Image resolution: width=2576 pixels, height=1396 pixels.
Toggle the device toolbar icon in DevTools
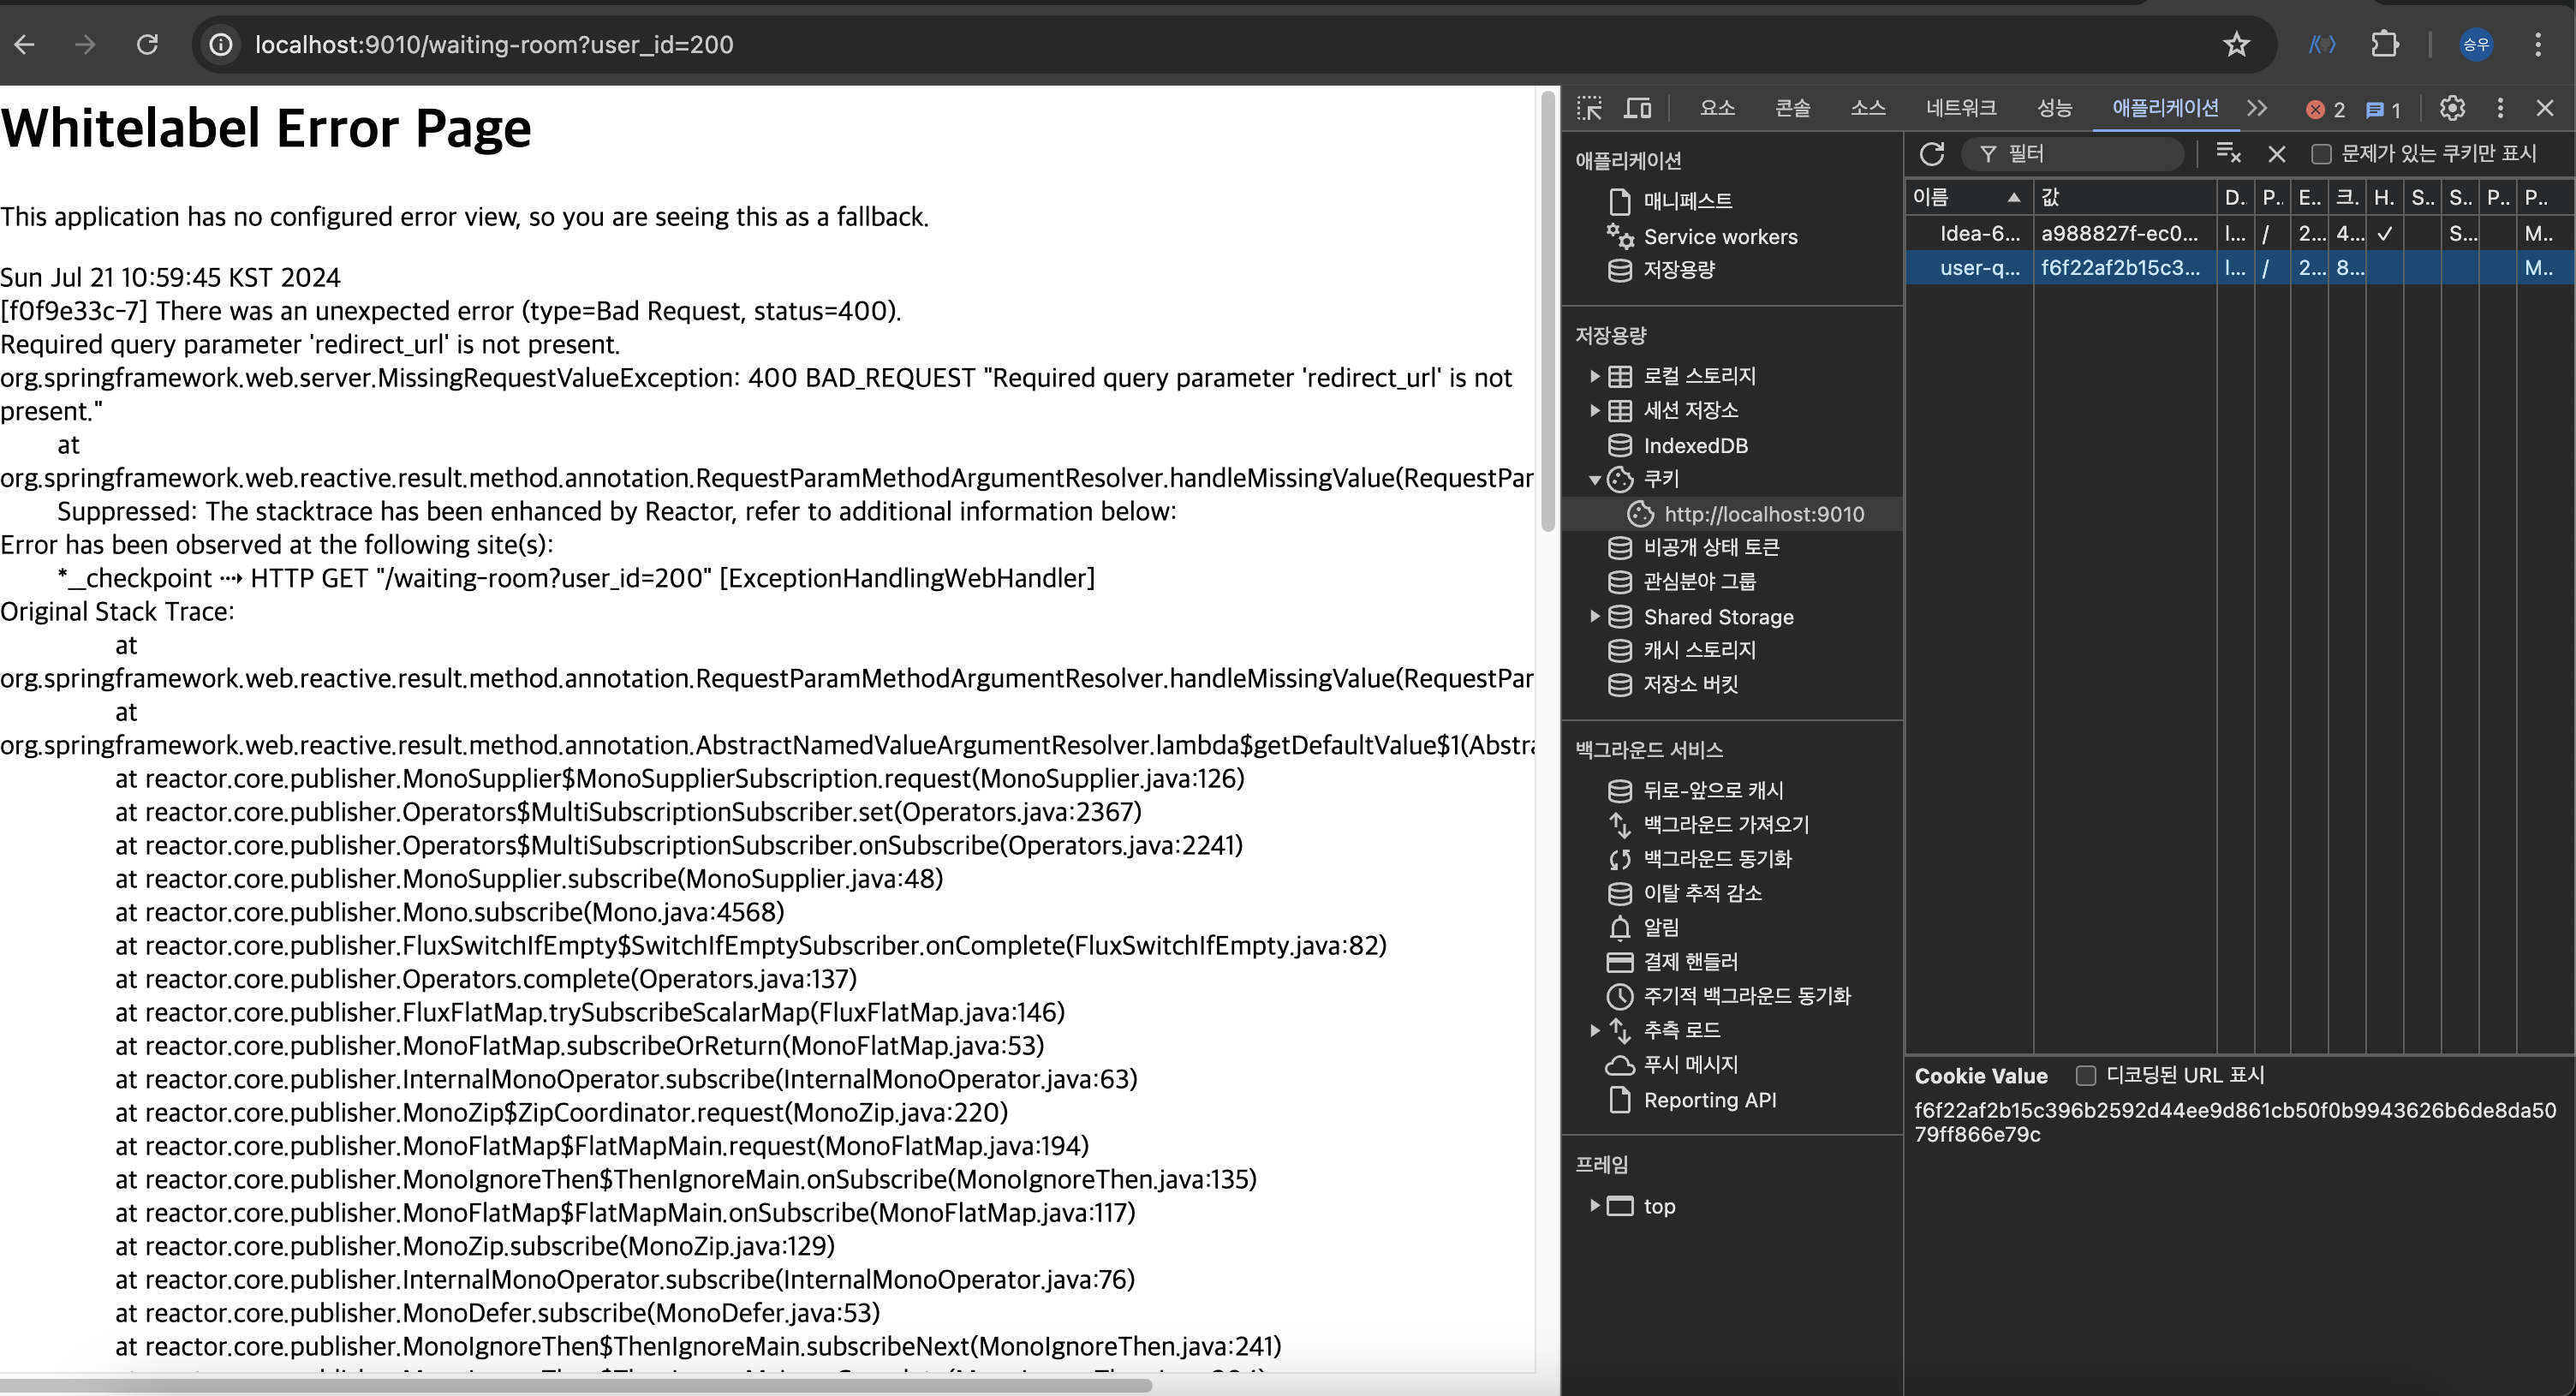[x=1637, y=108]
